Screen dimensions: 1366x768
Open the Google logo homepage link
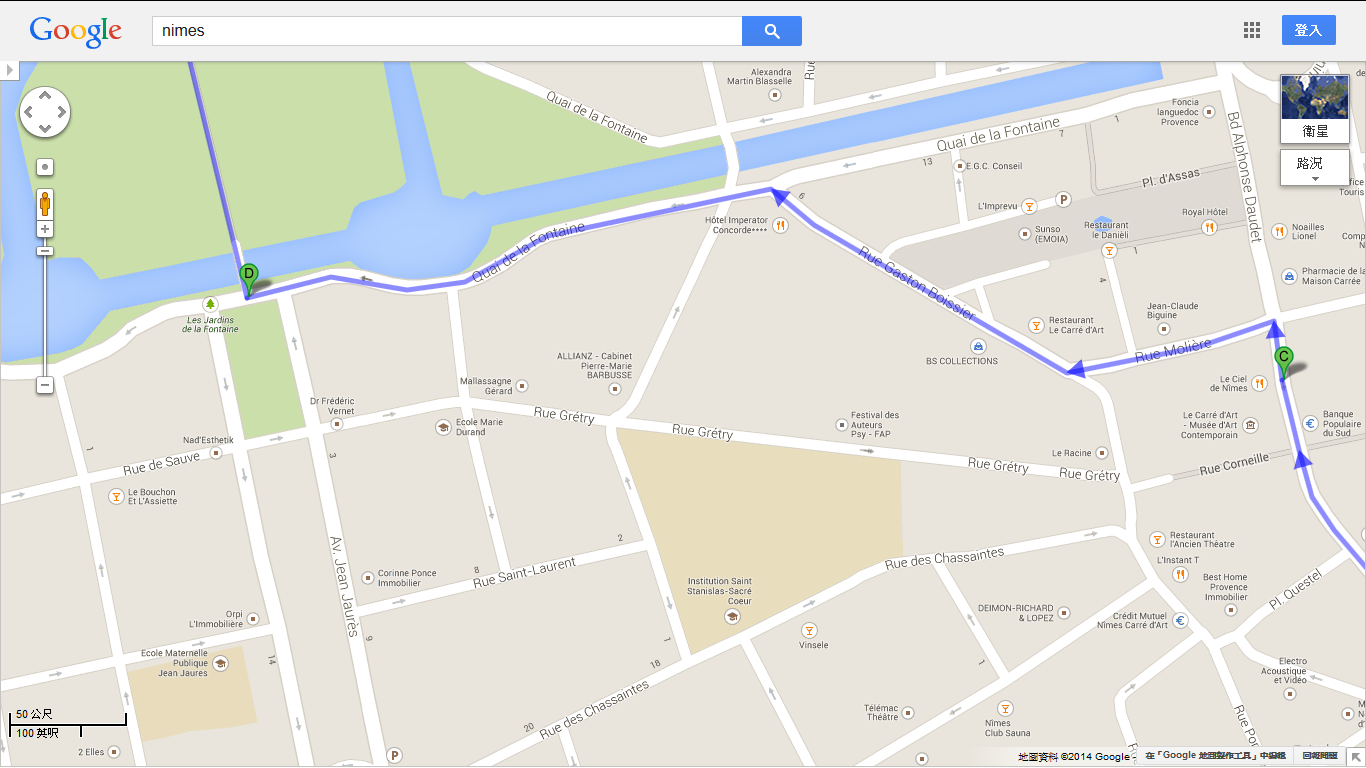coord(76,31)
